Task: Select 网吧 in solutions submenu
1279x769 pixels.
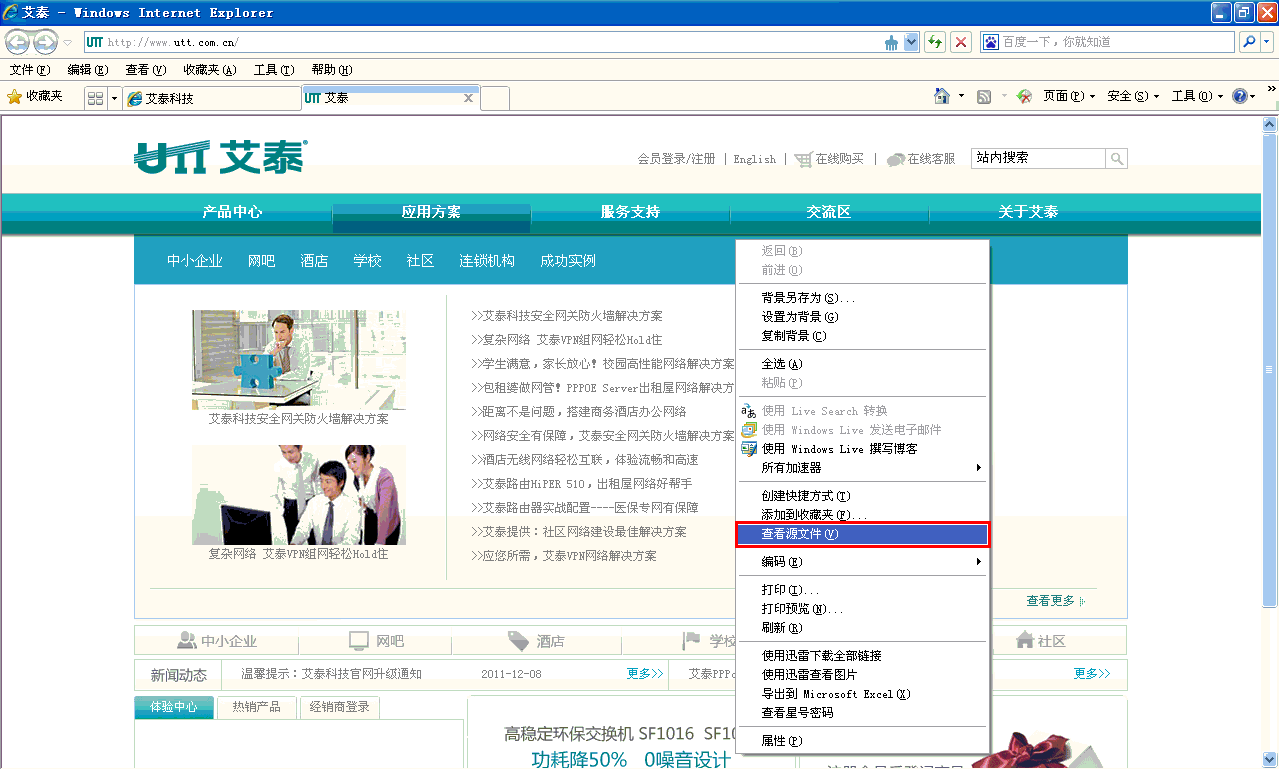Action: (262, 261)
